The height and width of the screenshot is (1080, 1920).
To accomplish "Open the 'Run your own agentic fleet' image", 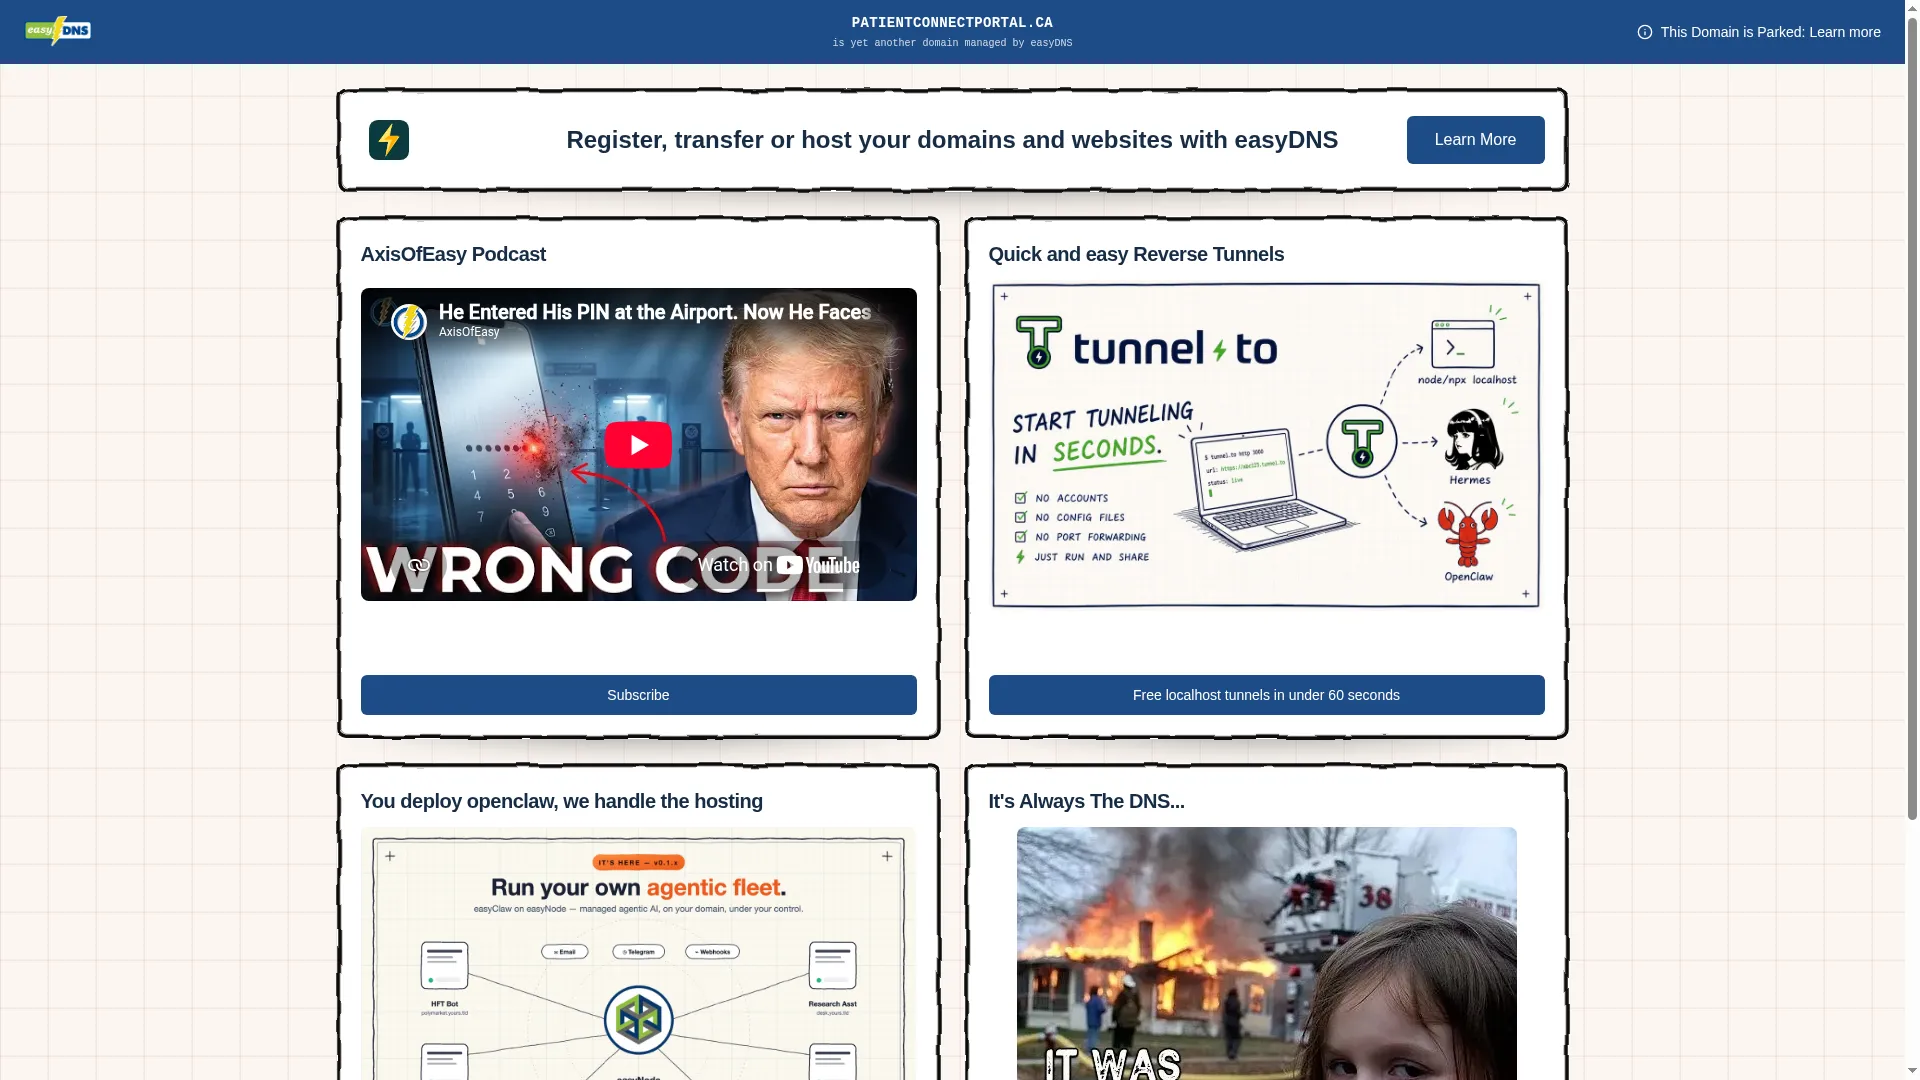I will click(x=638, y=953).
